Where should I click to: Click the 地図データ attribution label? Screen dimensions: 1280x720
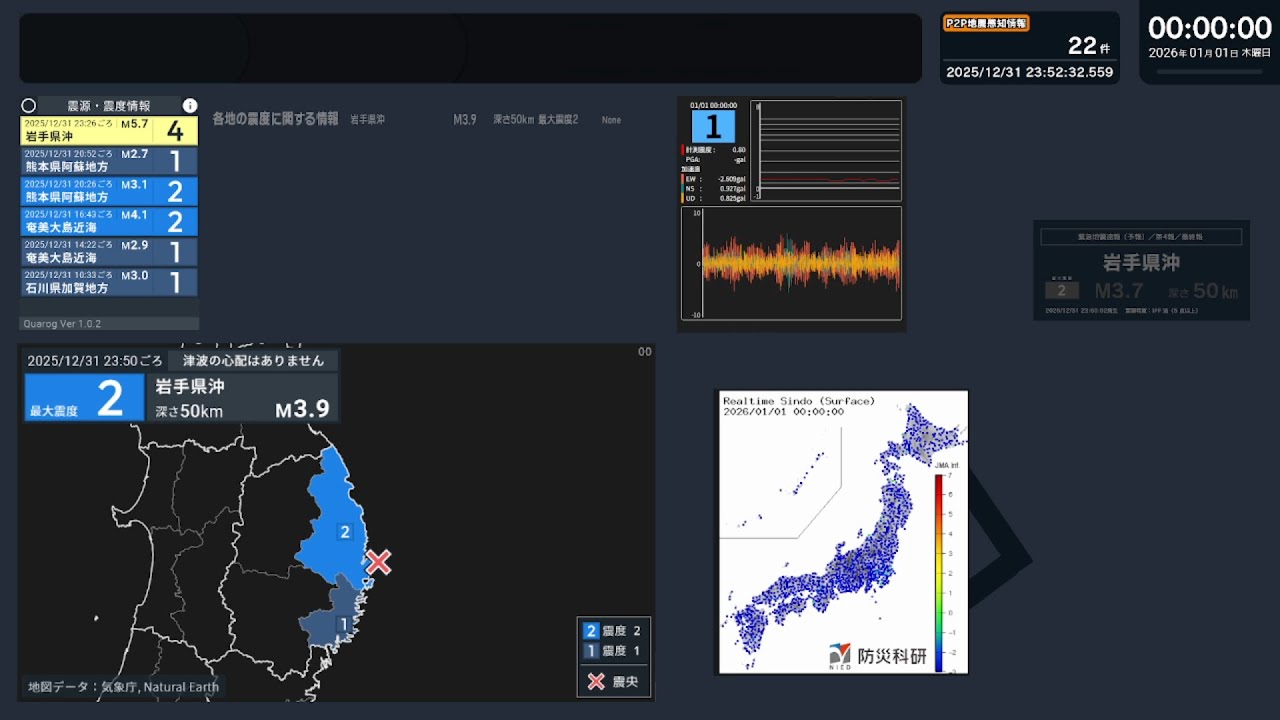(124, 687)
